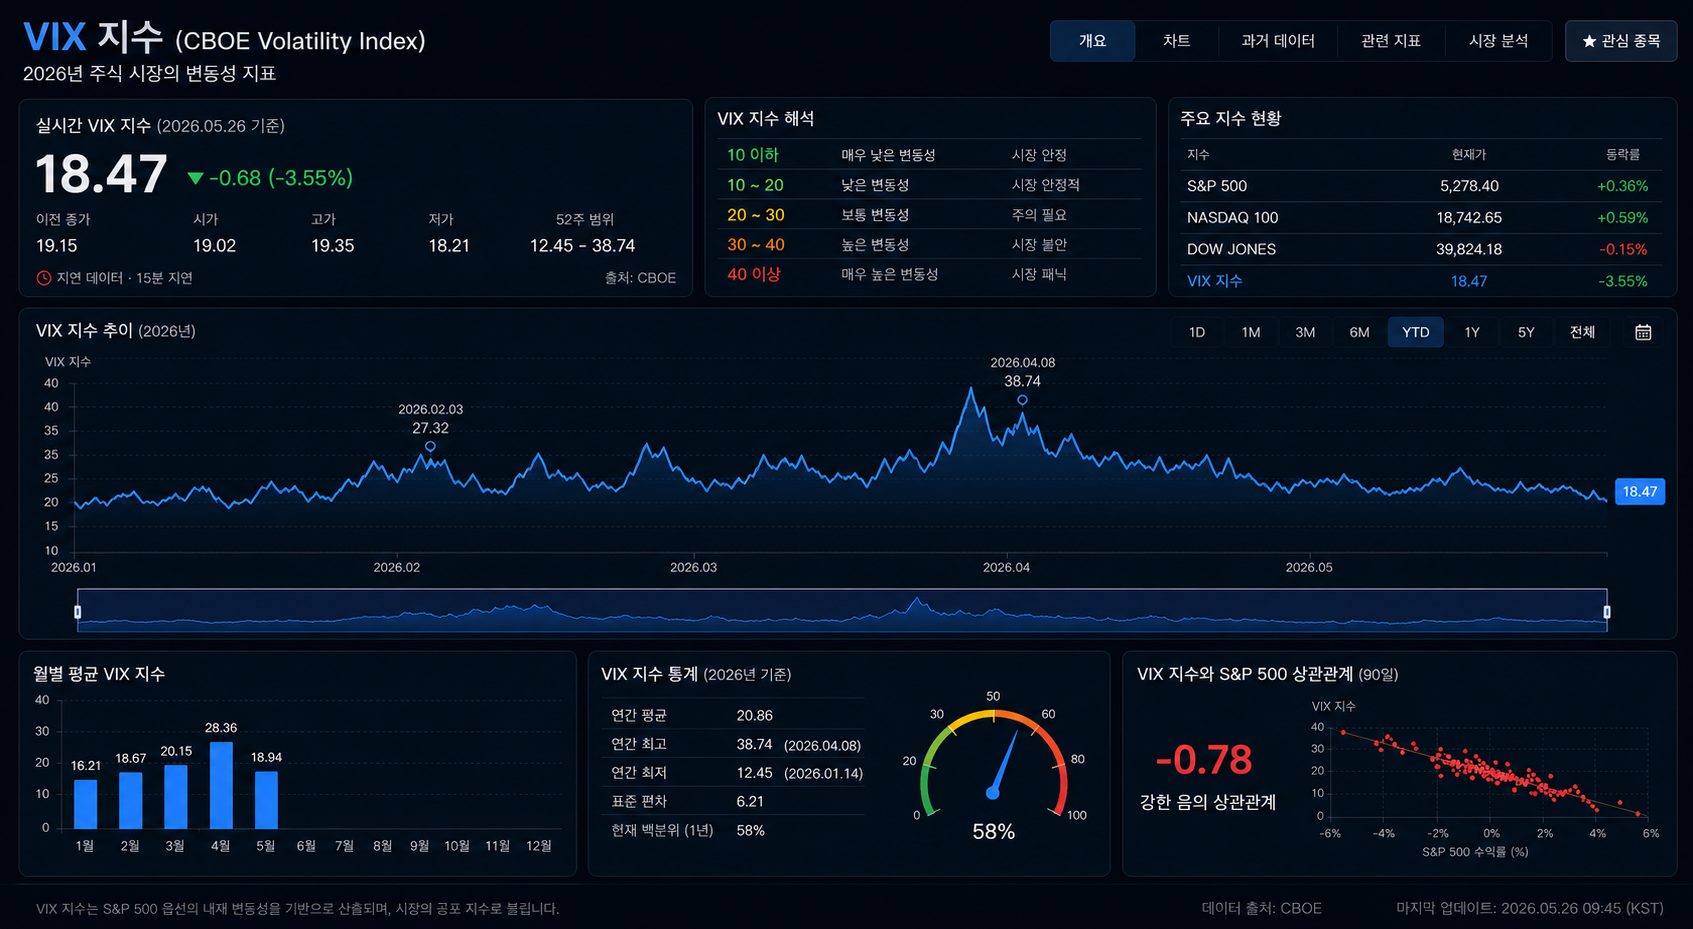This screenshot has height=929, width=1693.
Task: Click the '20 ~ 30' interpretation row
Action: [x=929, y=215]
